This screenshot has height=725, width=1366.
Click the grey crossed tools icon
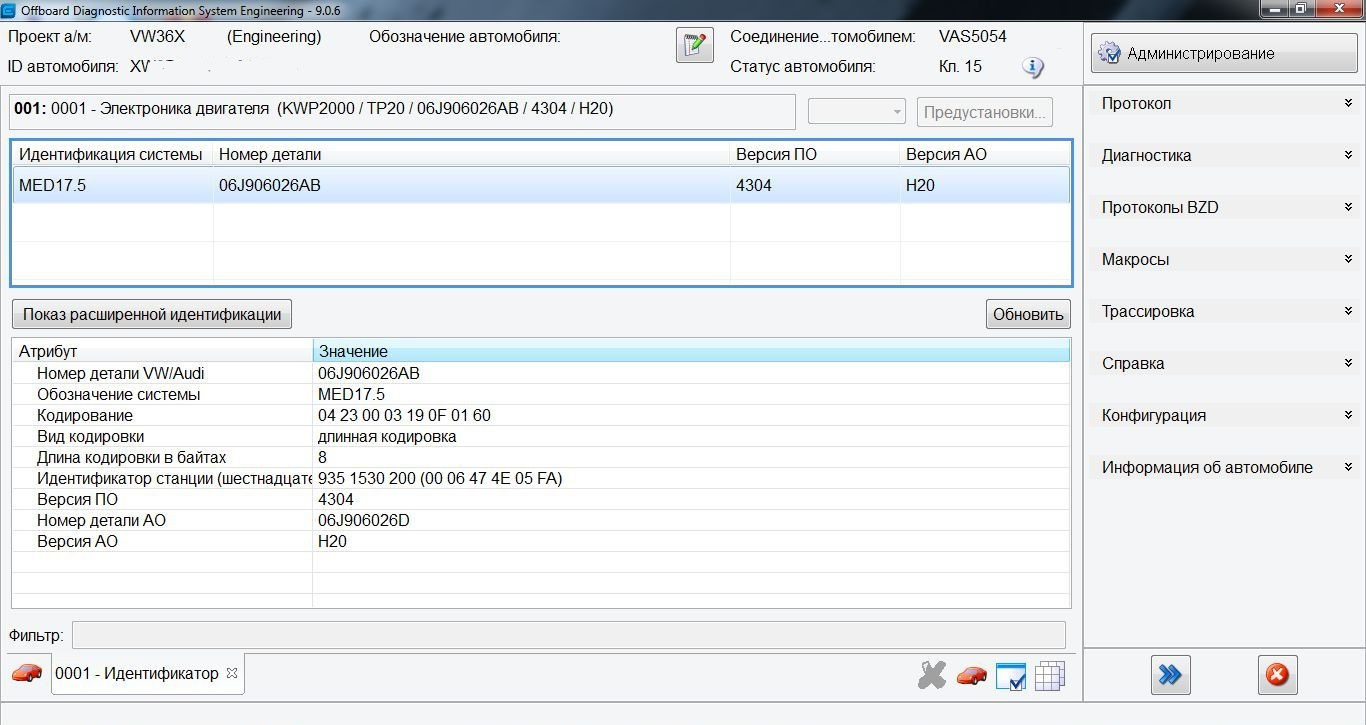(x=931, y=676)
